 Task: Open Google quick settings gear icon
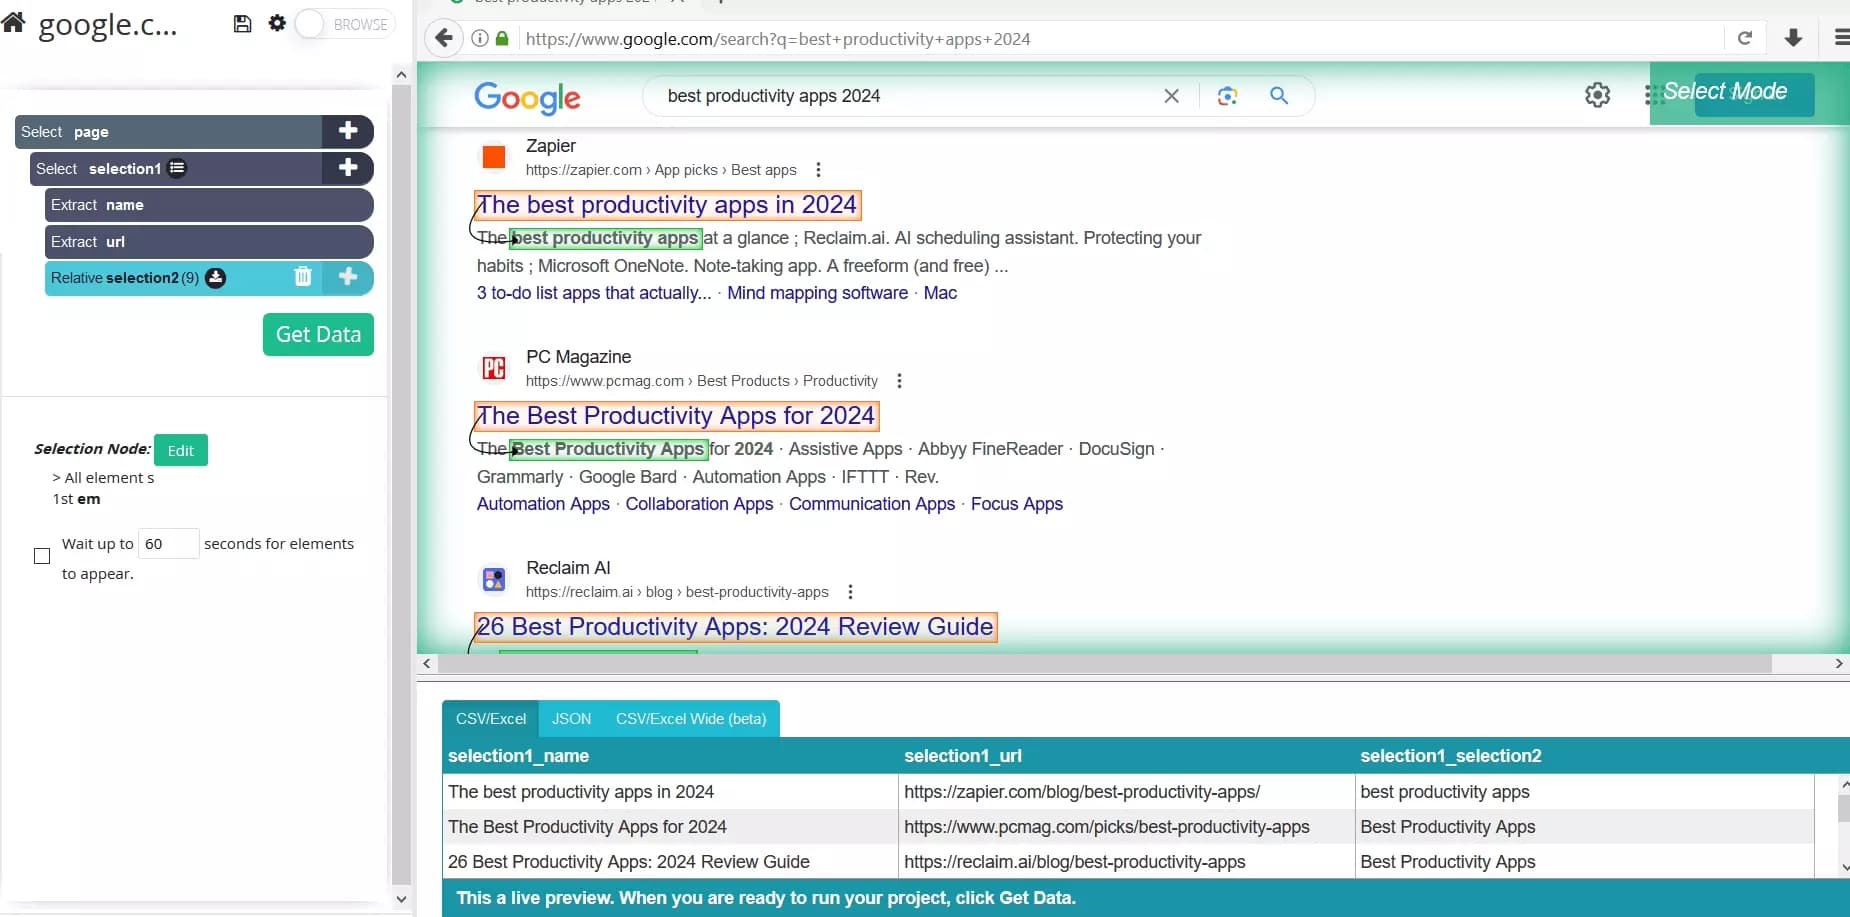[x=1598, y=93]
